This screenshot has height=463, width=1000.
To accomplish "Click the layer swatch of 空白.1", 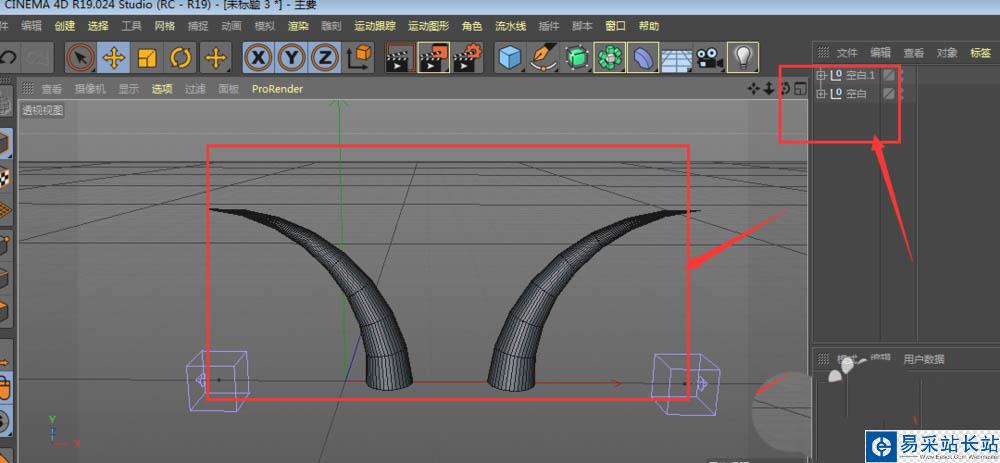I will (x=888, y=75).
